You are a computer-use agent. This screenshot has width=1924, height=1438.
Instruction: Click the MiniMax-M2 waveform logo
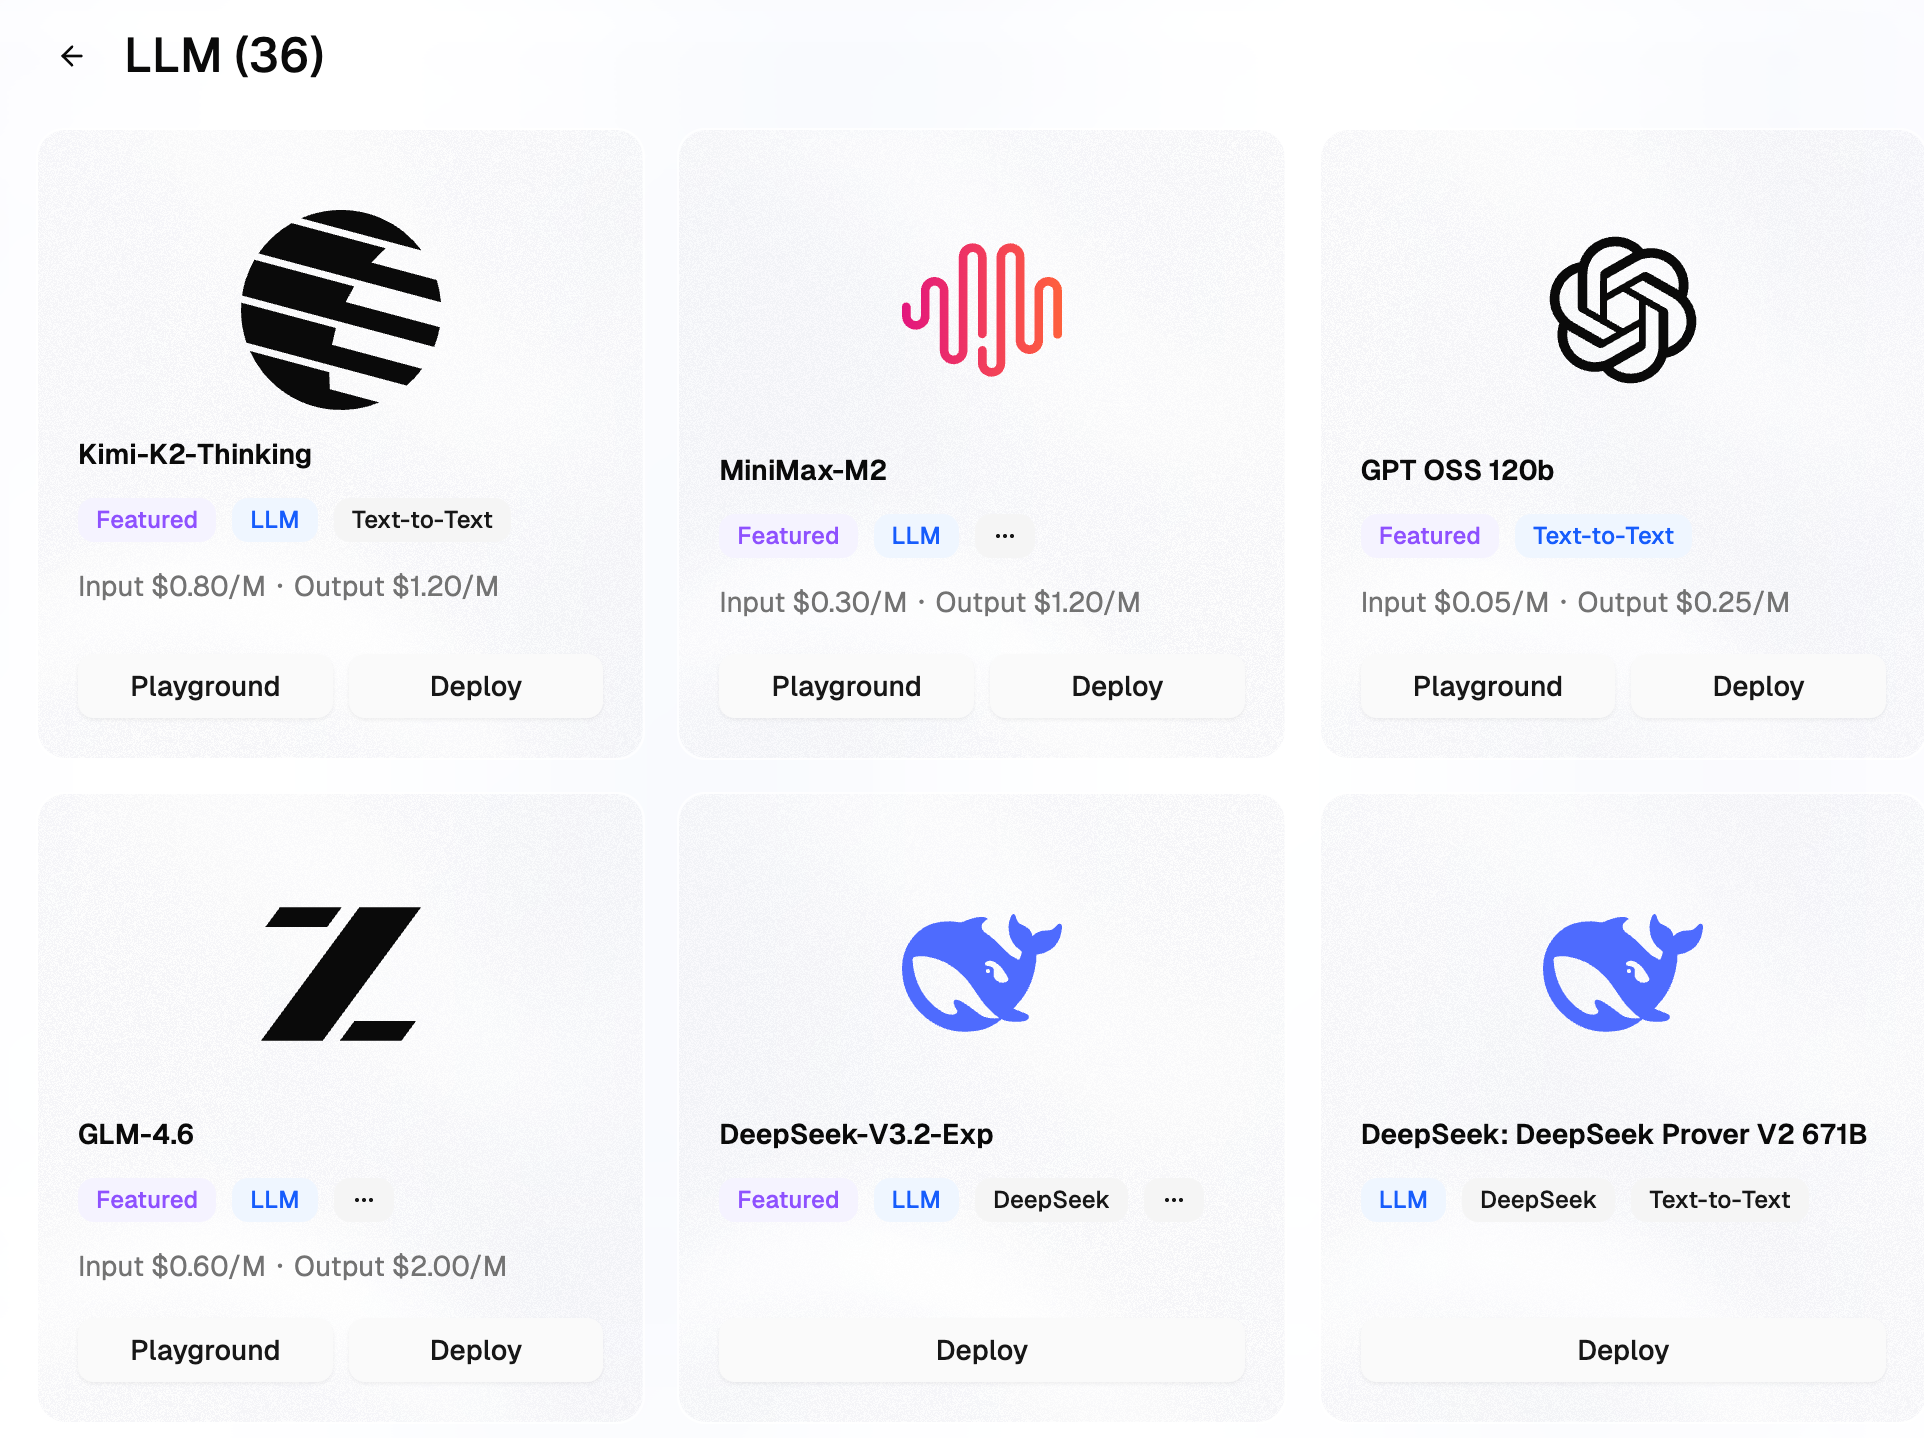[x=982, y=309]
